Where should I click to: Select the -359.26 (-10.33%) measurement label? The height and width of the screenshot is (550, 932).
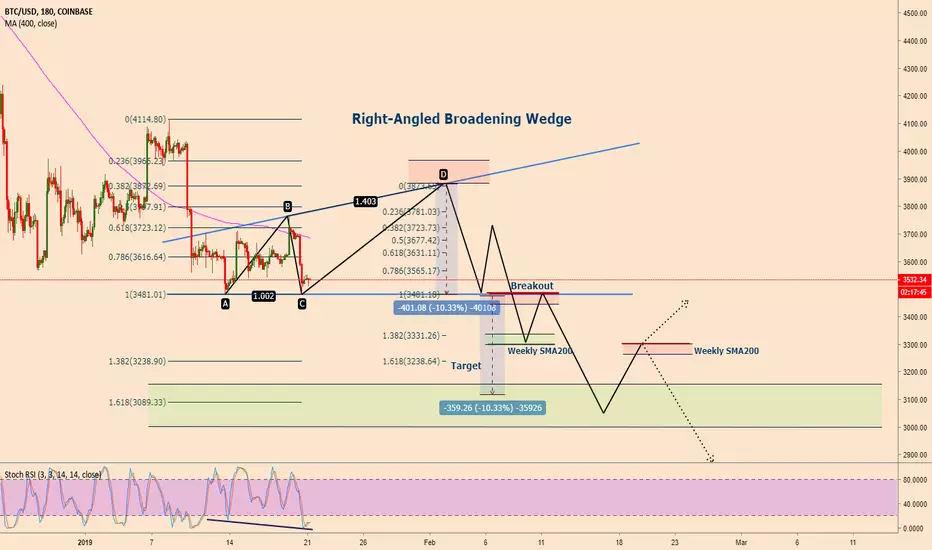(x=492, y=408)
